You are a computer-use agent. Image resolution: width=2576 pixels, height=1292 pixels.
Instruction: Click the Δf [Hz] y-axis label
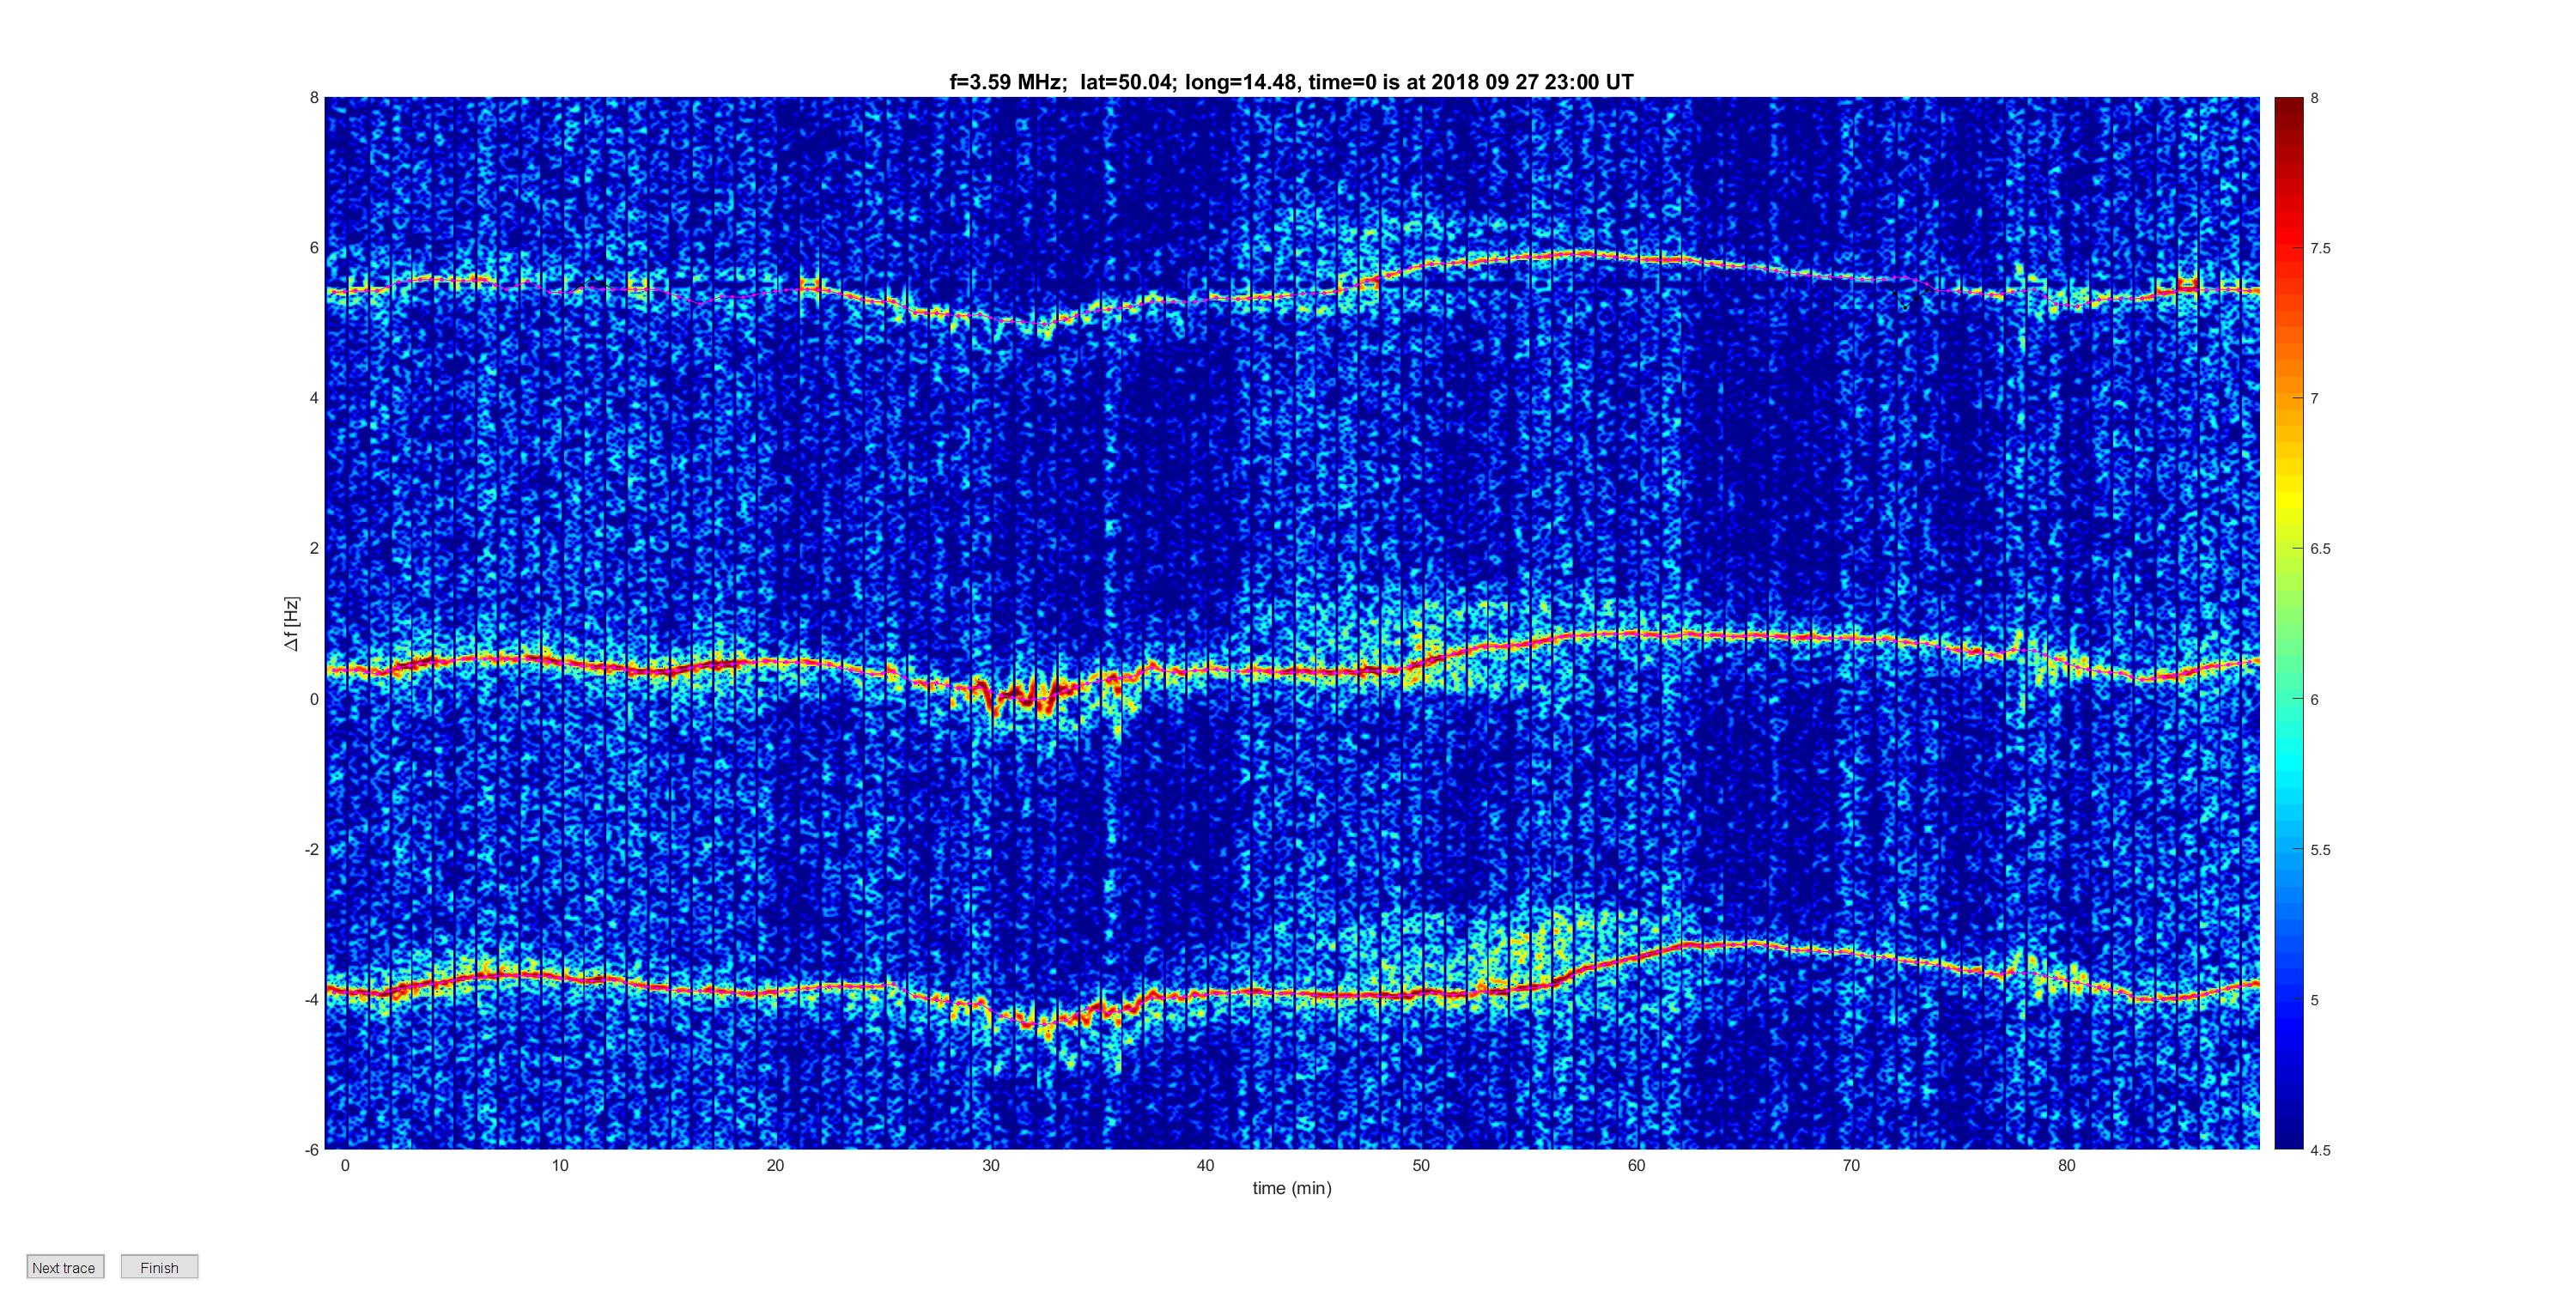click(291, 624)
